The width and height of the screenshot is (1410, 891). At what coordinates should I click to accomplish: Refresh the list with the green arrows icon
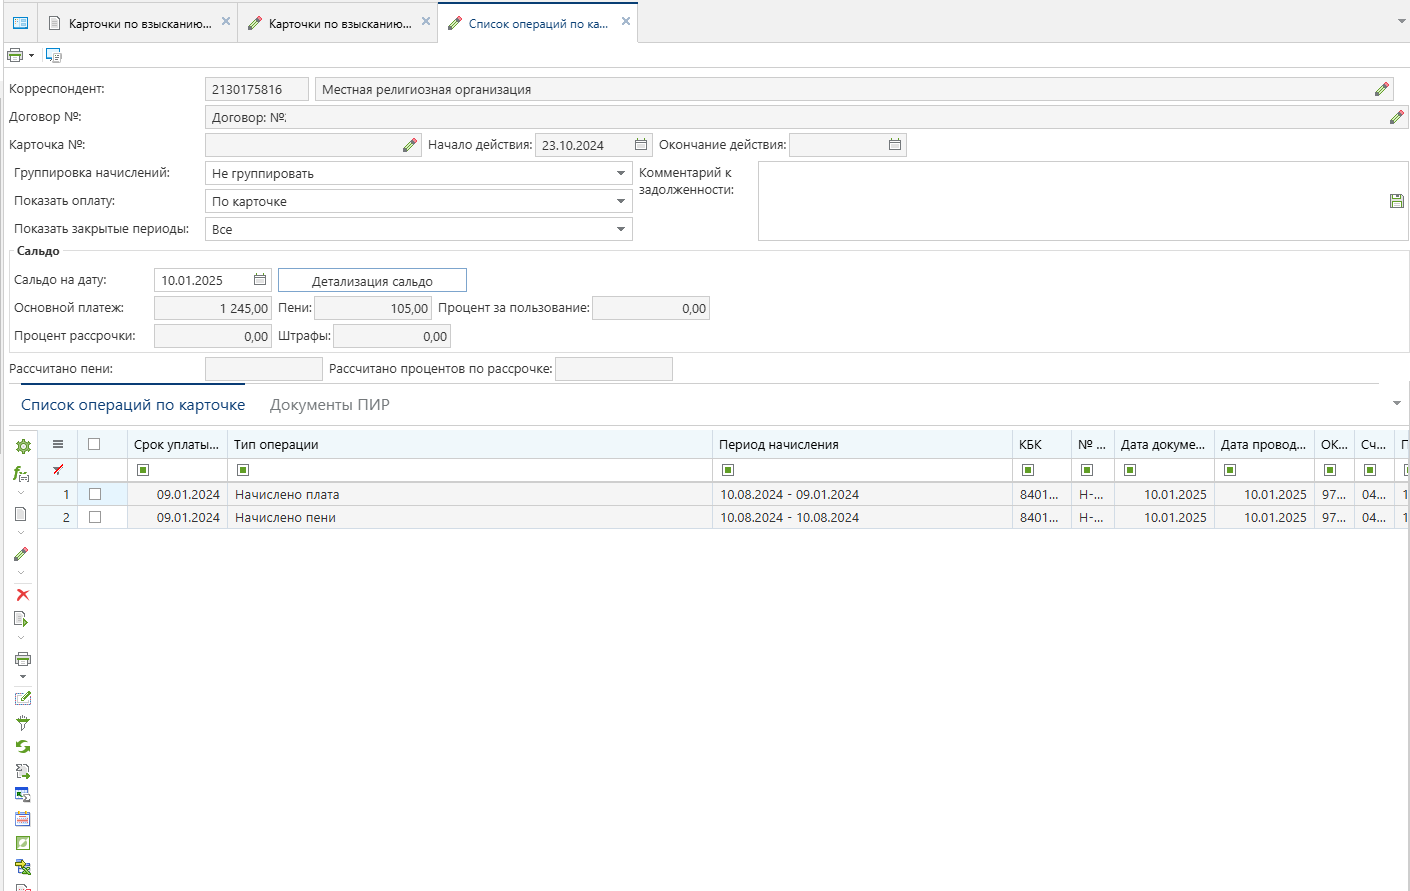point(23,746)
